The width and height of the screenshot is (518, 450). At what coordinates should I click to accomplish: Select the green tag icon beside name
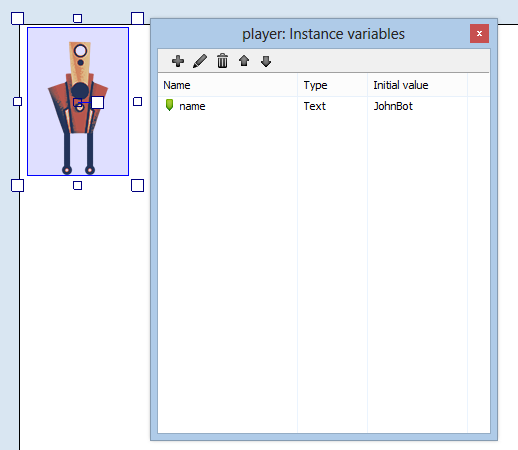(x=169, y=105)
